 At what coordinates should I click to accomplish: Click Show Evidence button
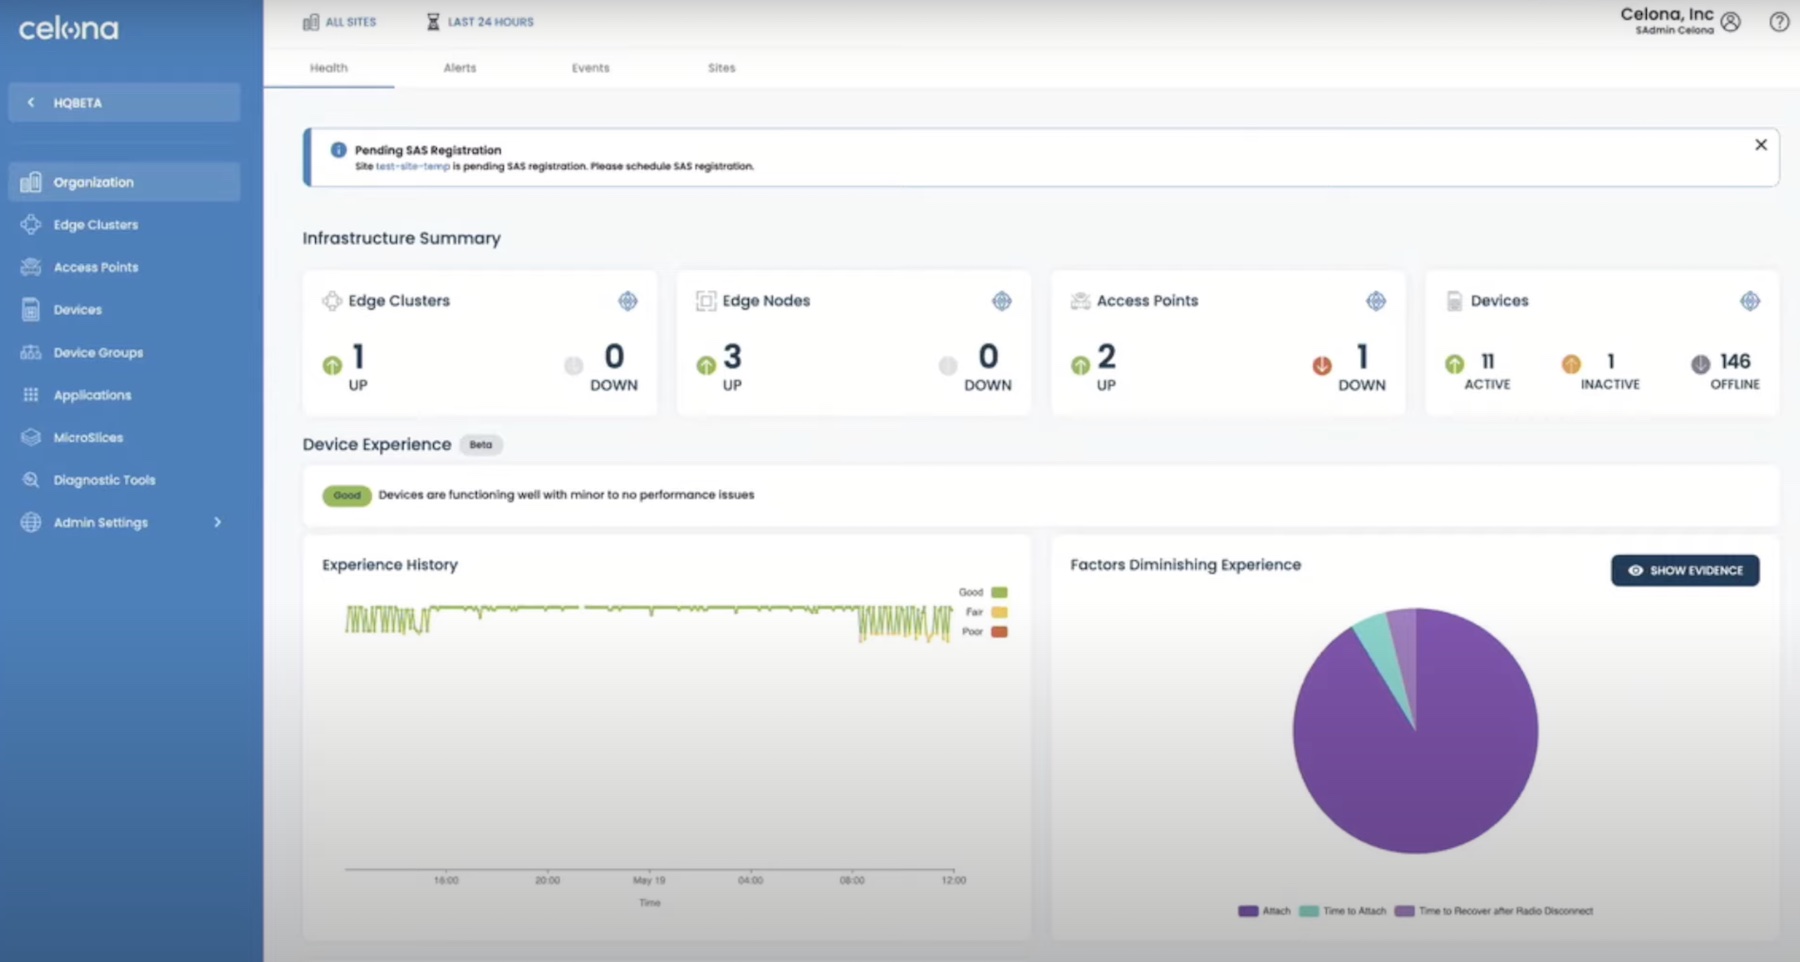(1685, 571)
